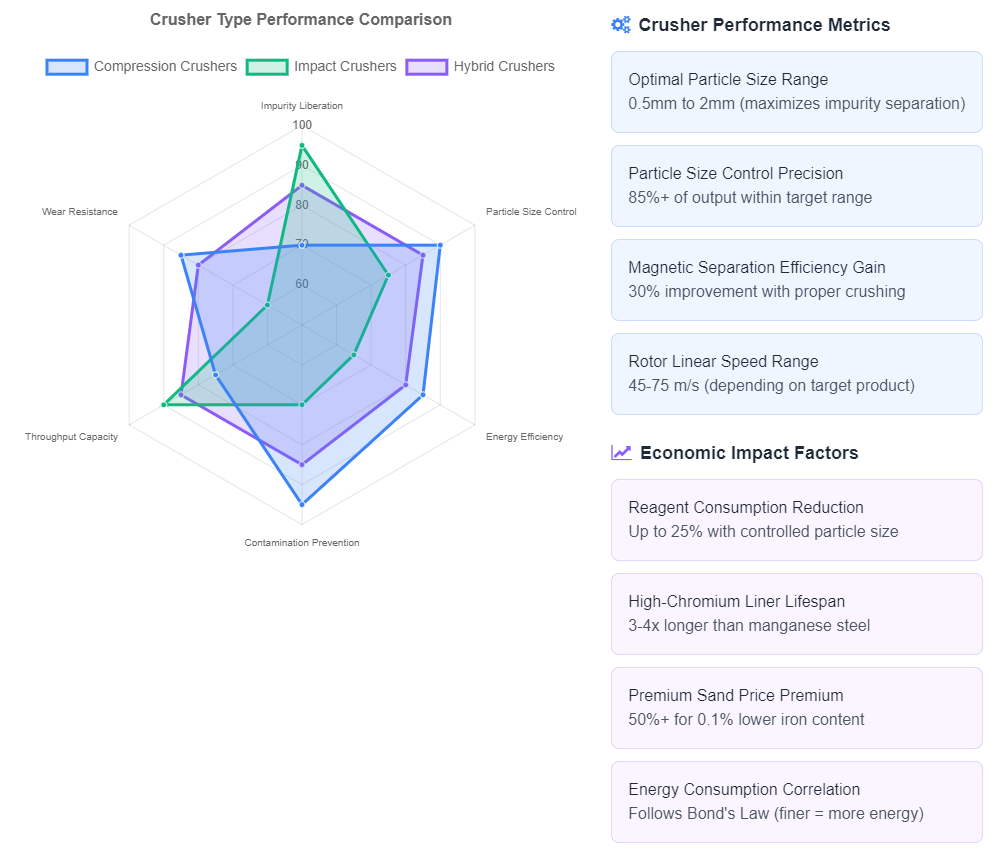Viewport: 1000px width, 852px height.
Task: Click the trend chart icon beside Economic Impact Factors
Action: point(621,453)
